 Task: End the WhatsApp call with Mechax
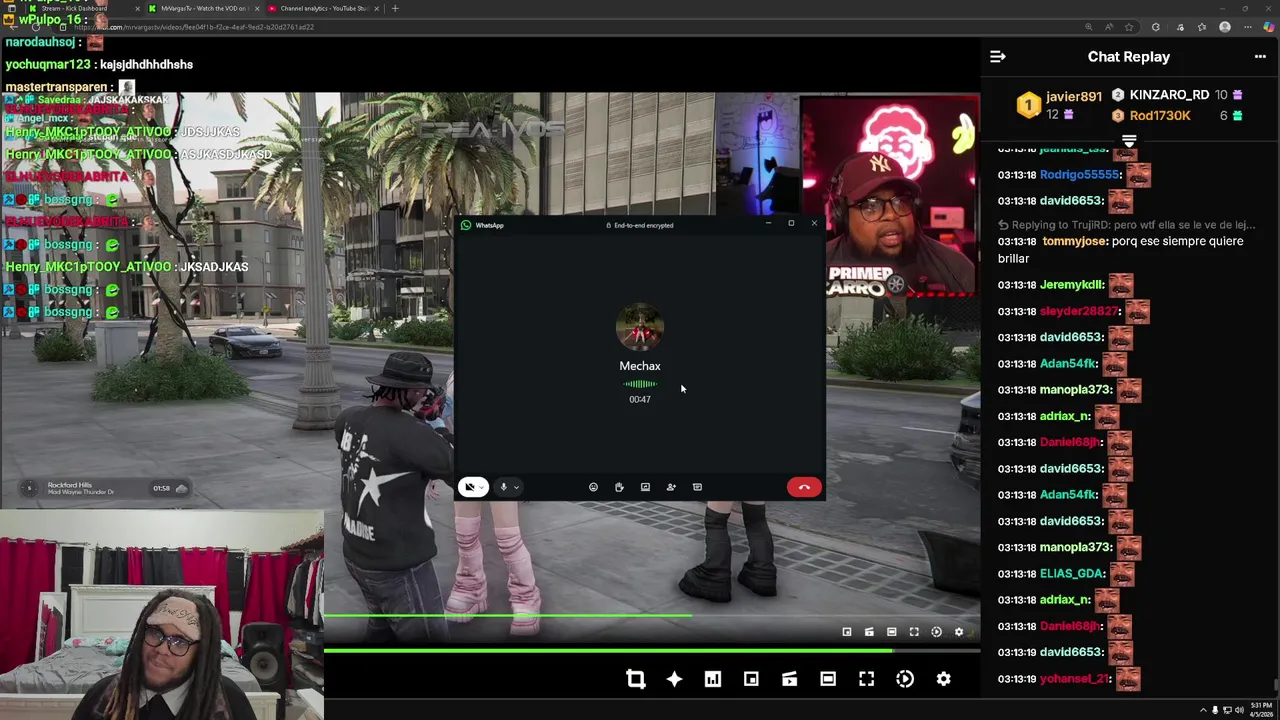tap(804, 487)
